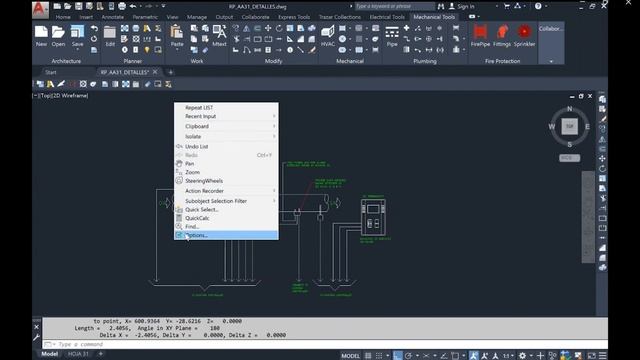Screen dimensions: 640x360
Task: Open the Edit tool in Planner panel
Action: click(x=110, y=33)
